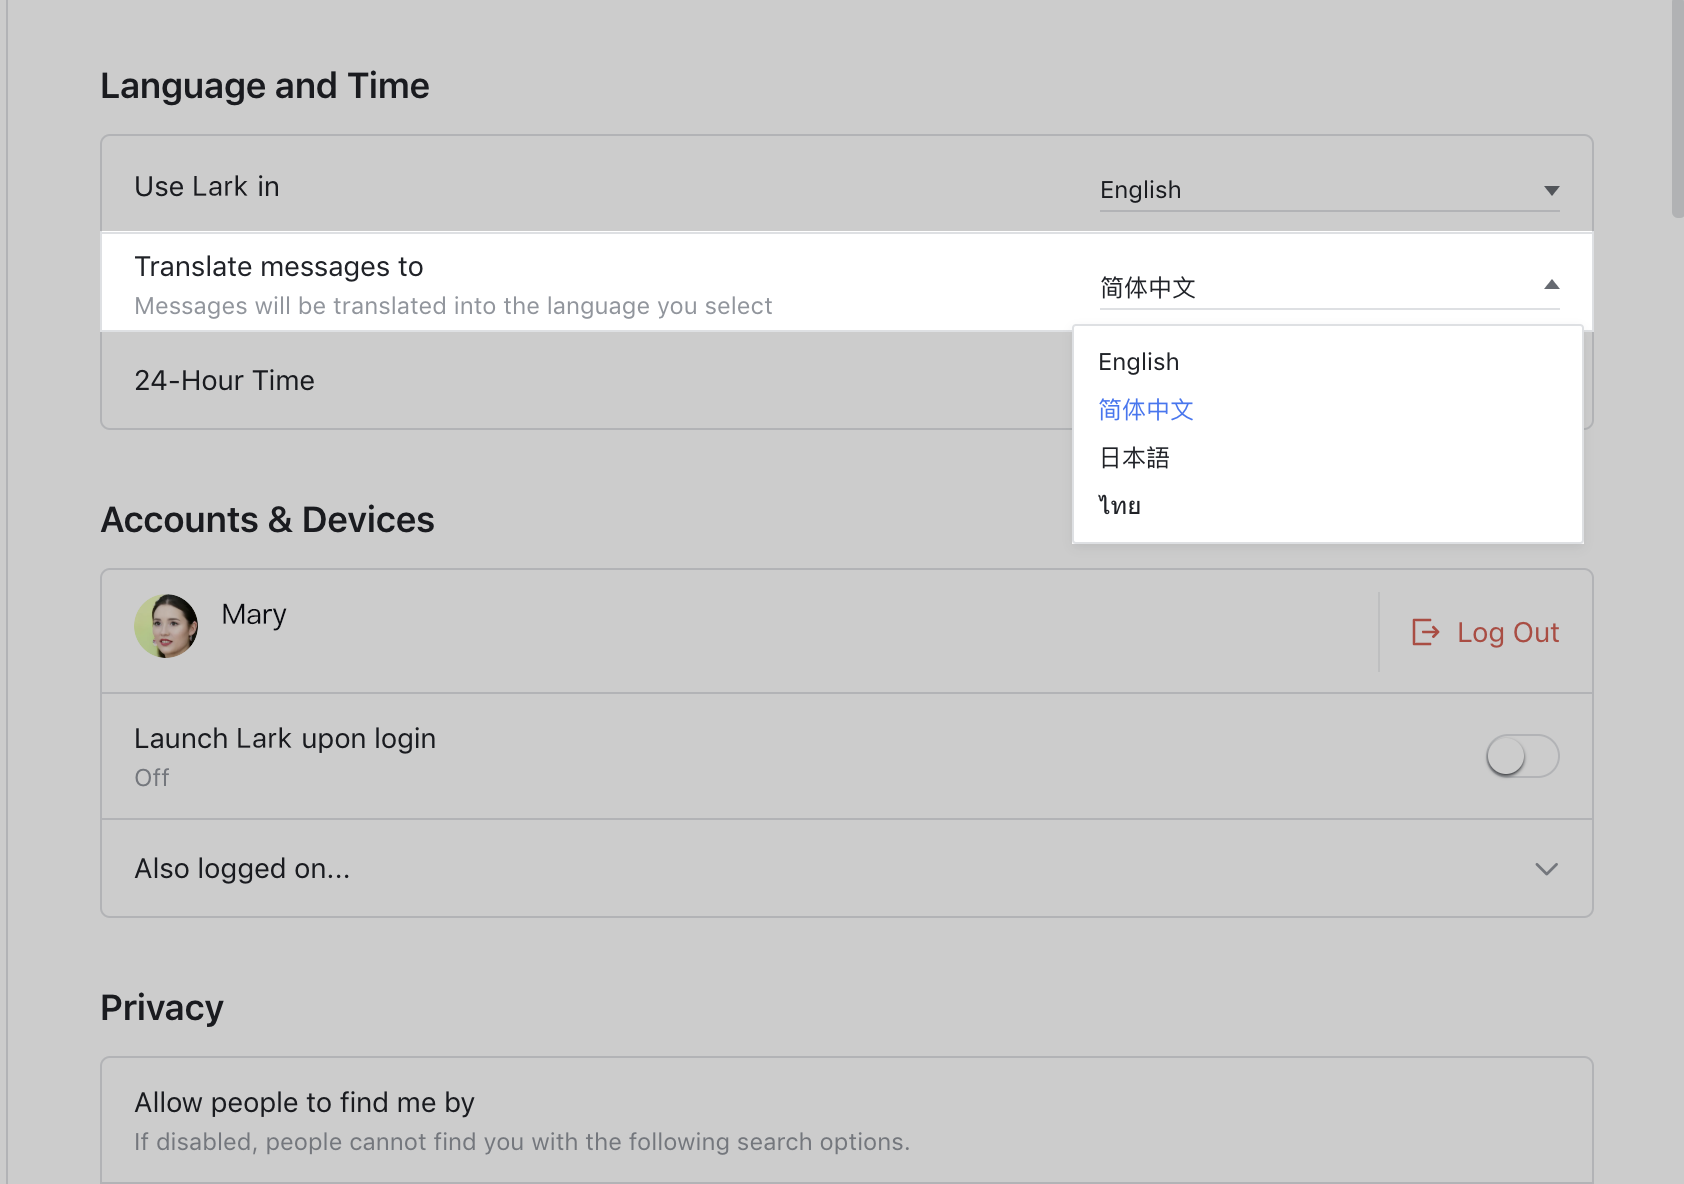The height and width of the screenshot is (1184, 1684).
Task: Click the Translate messages to label
Action: (x=279, y=267)
